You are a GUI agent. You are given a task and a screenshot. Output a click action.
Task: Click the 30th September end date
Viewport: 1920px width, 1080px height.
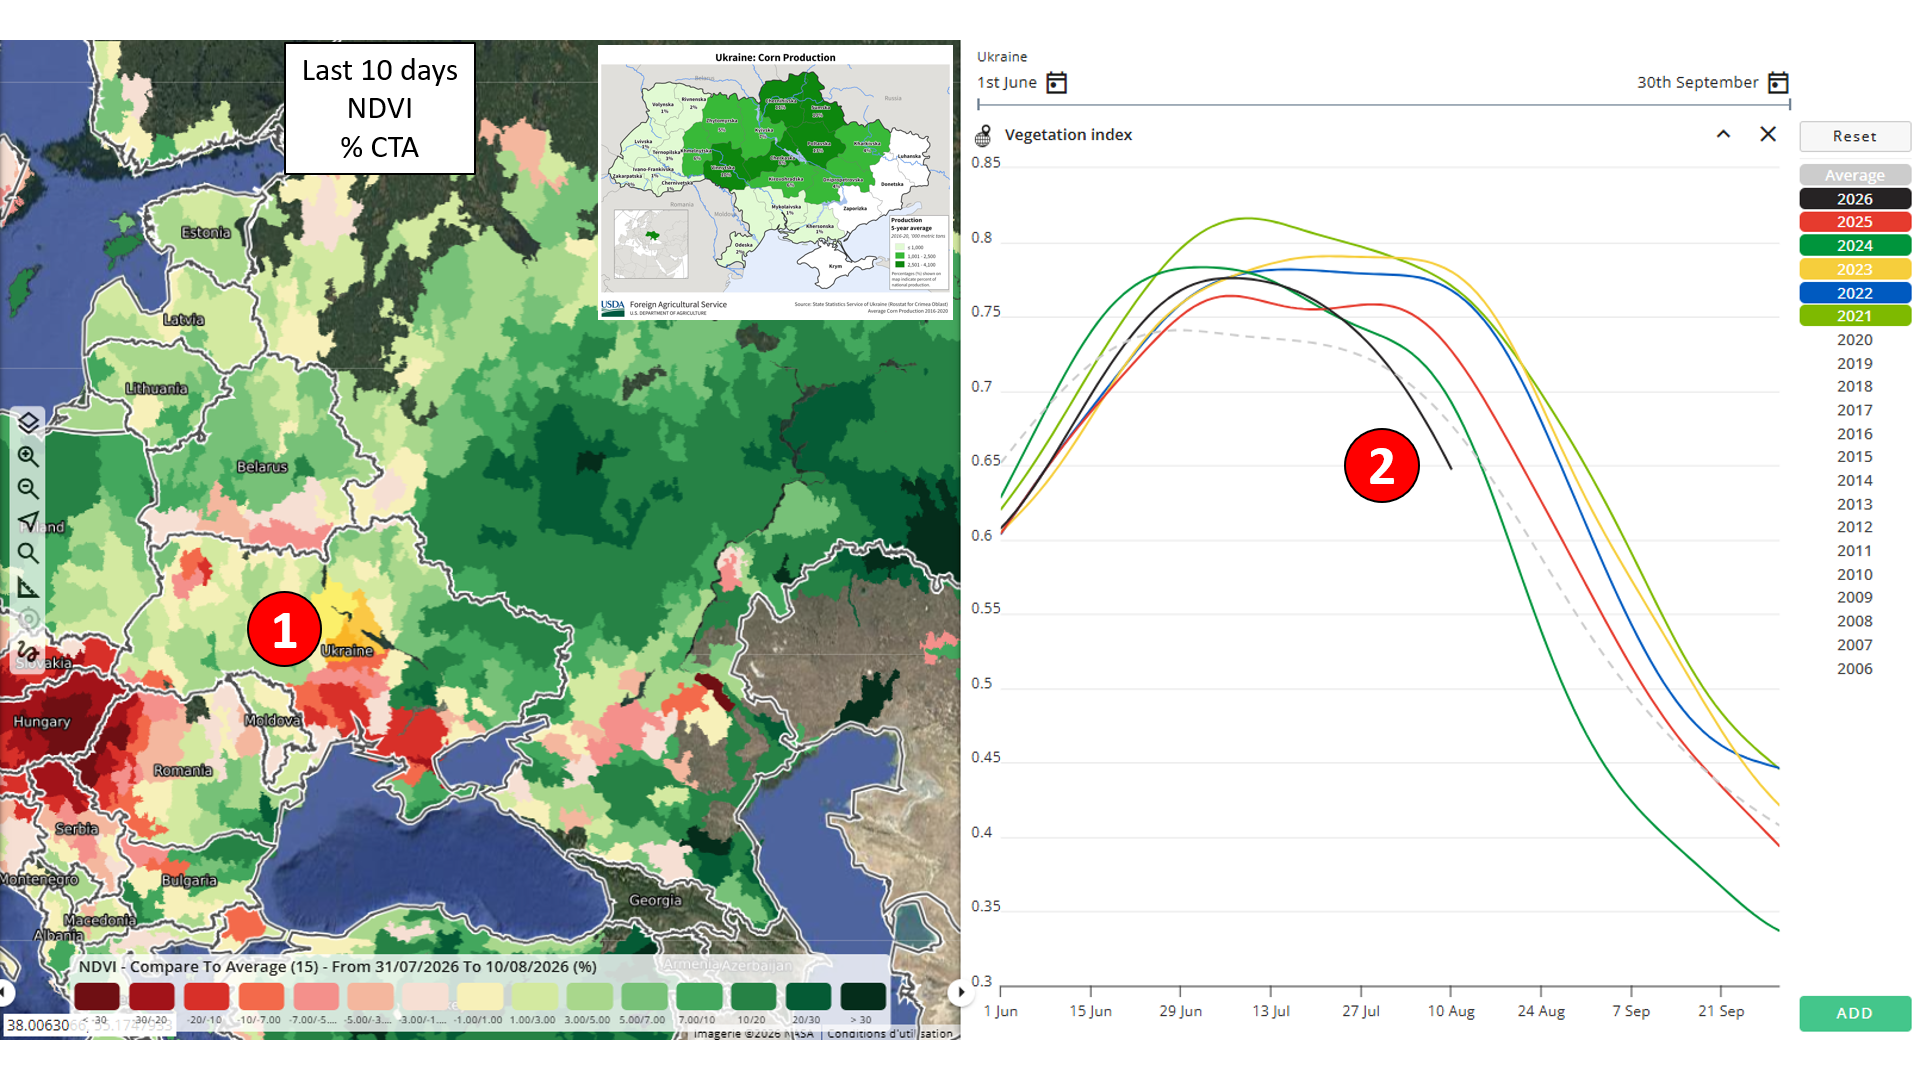[x=1697, y=83]
